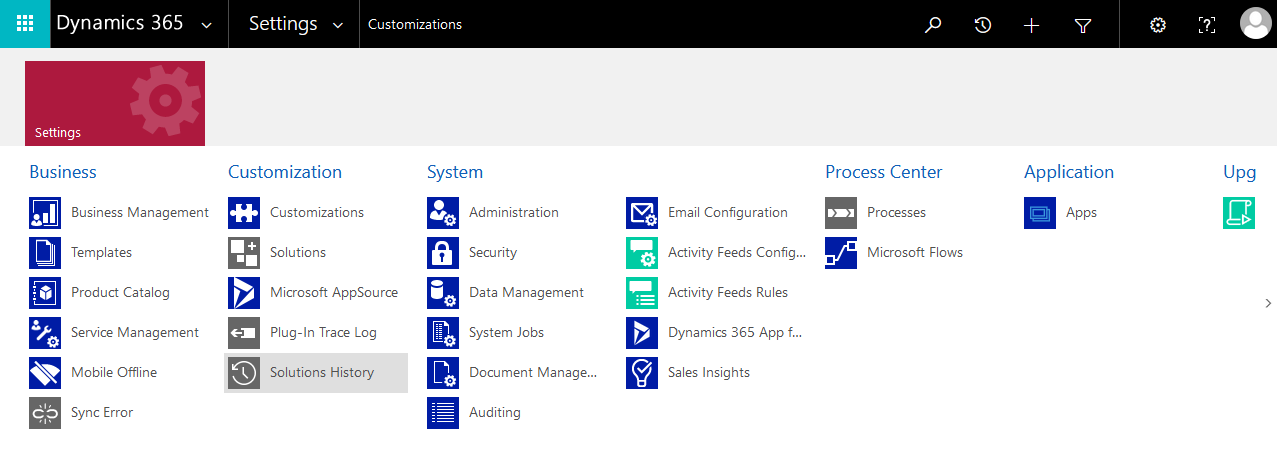Click the Customizations breadcrumb text
Viewport: 1277px width, 454px height.
414,25
